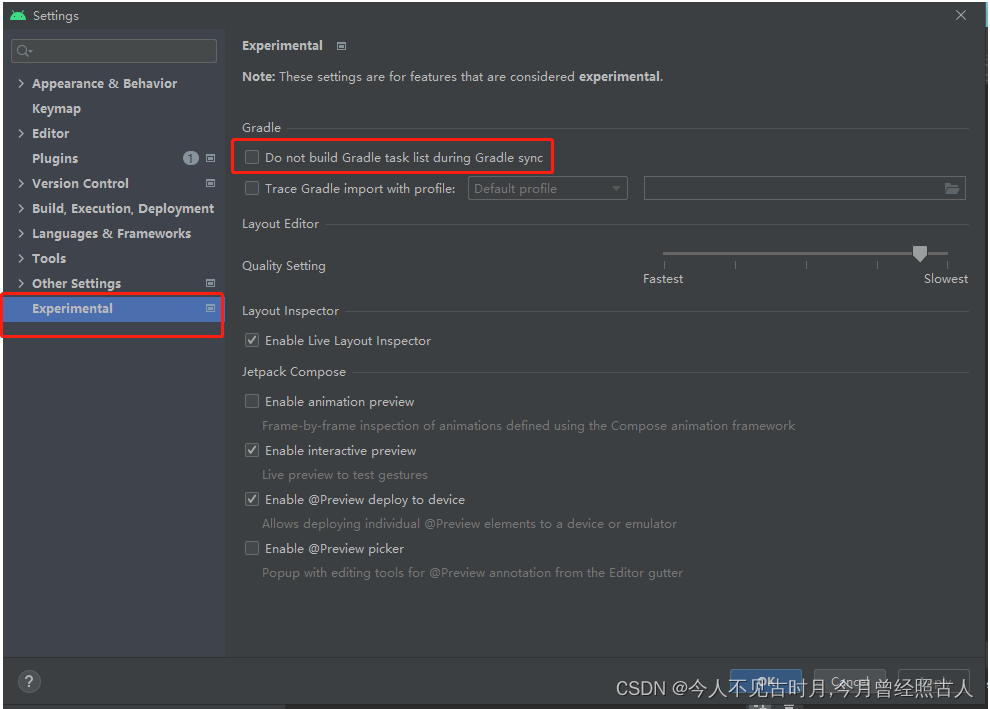990x709 pixels.
Task: Click the settings search field
Action: pyautogui.click(x=113, y=50)
